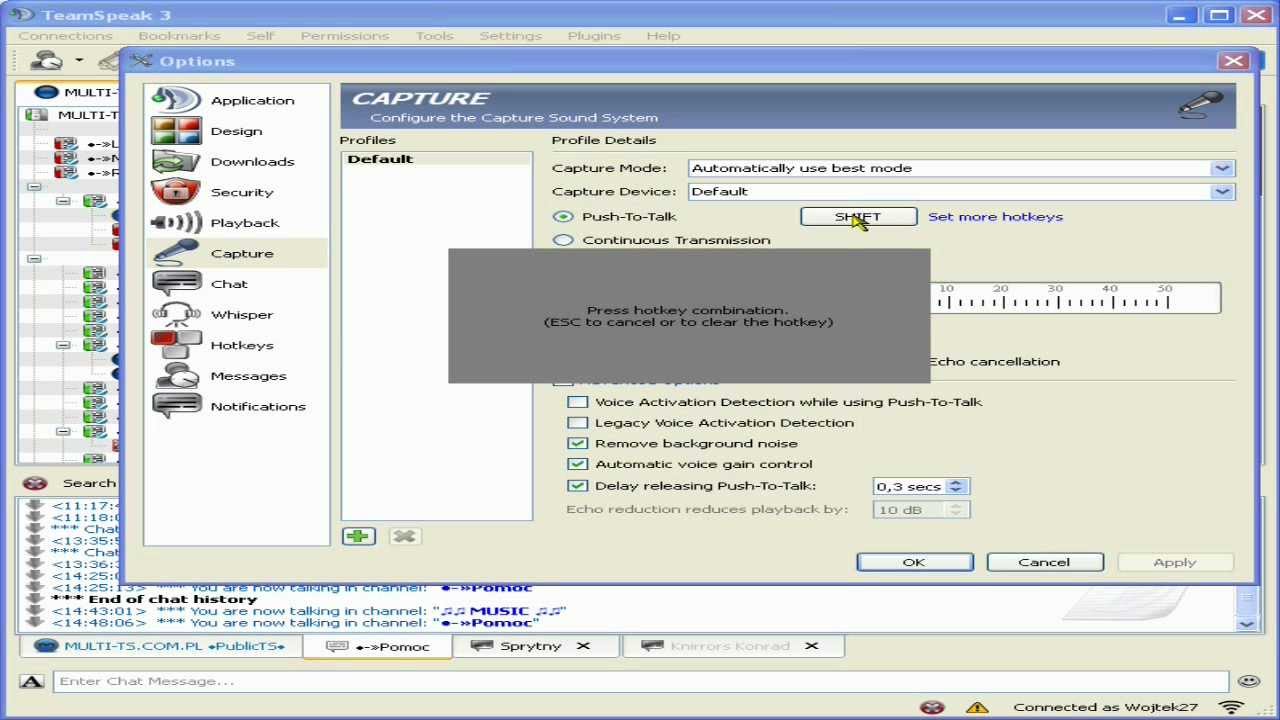The width and height of the screenshot is (1280, 720).
Task: Open the Security options page
Action: pyautogui.click(x=236, y=192)
